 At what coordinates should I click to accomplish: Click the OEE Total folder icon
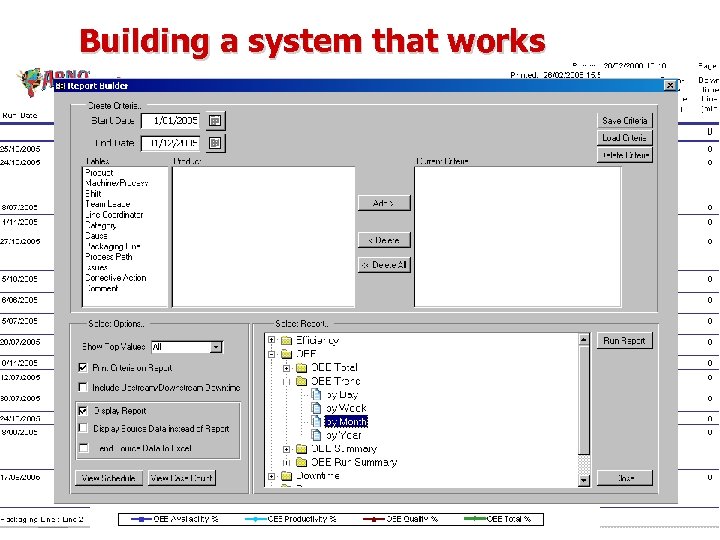click(302, 367)
